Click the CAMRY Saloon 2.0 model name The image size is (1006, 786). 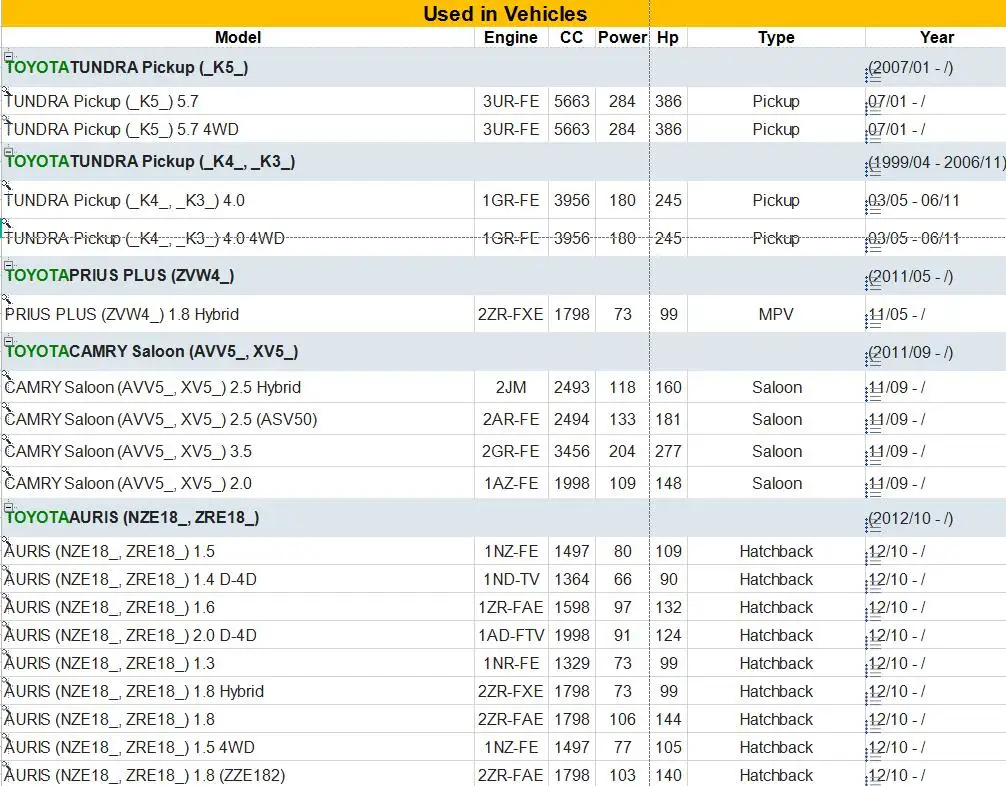(x=128, y=483)
